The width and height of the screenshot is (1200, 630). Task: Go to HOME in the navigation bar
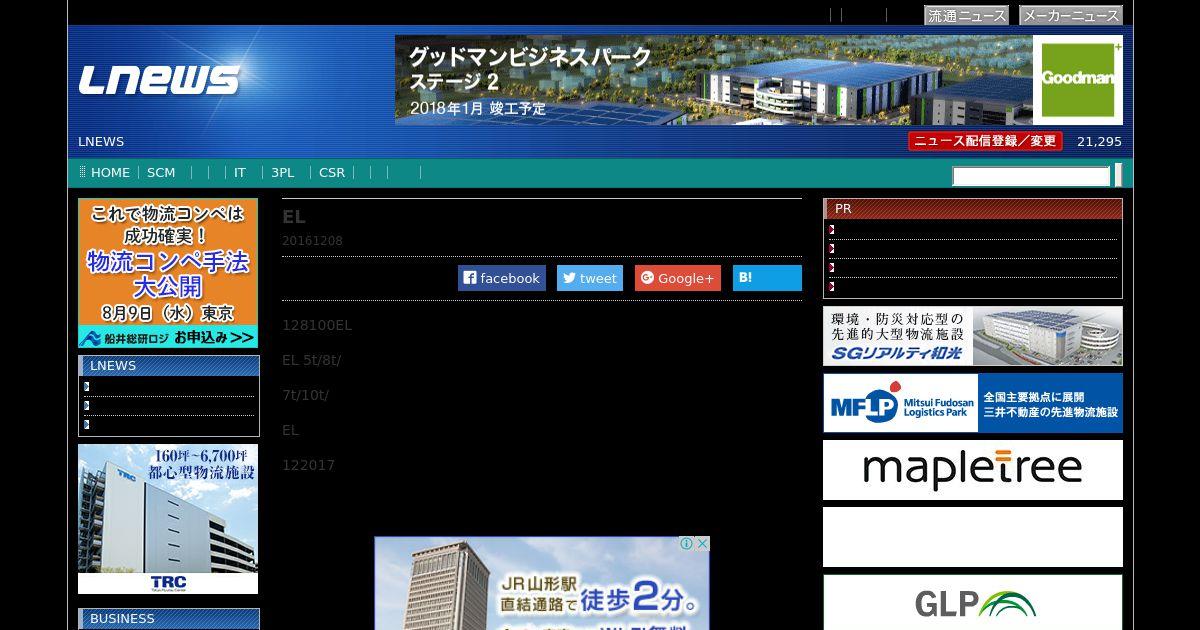pos(110,172)
